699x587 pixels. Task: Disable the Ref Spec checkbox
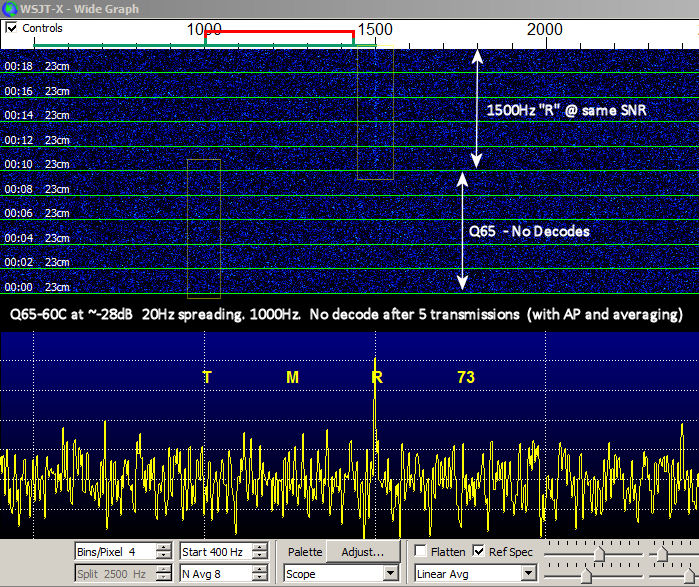(x=478, y=551)
